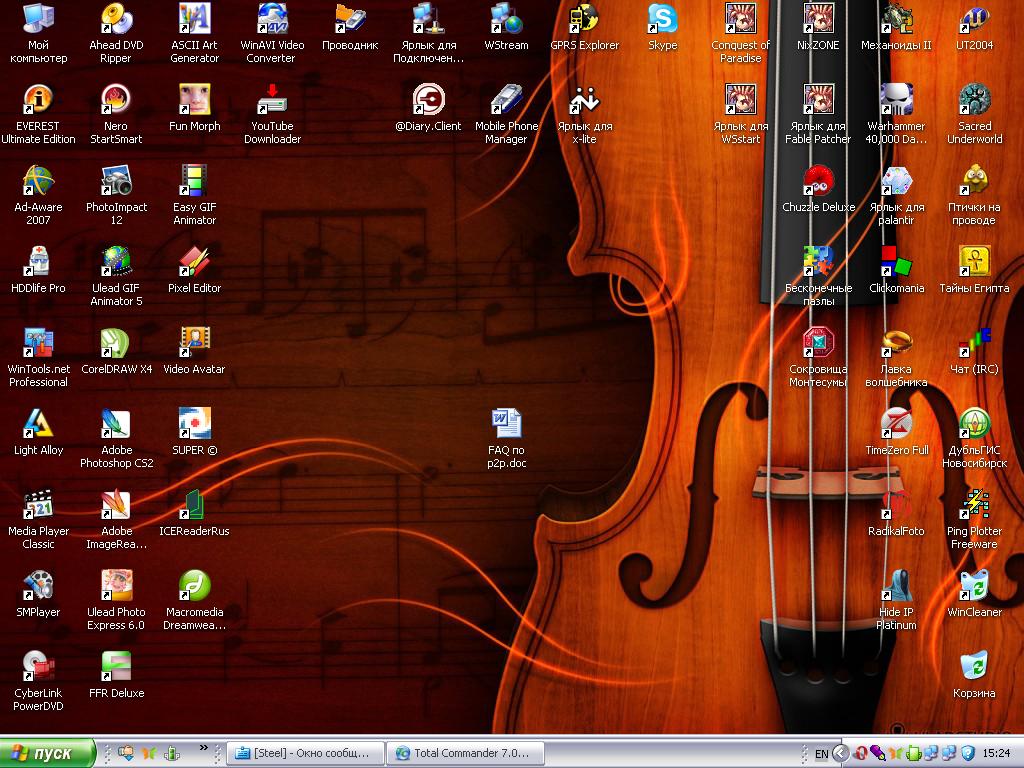The image size is (1024, 768).
Task: Switch to the Total Commander taskbar button
Action: [464, 753]
